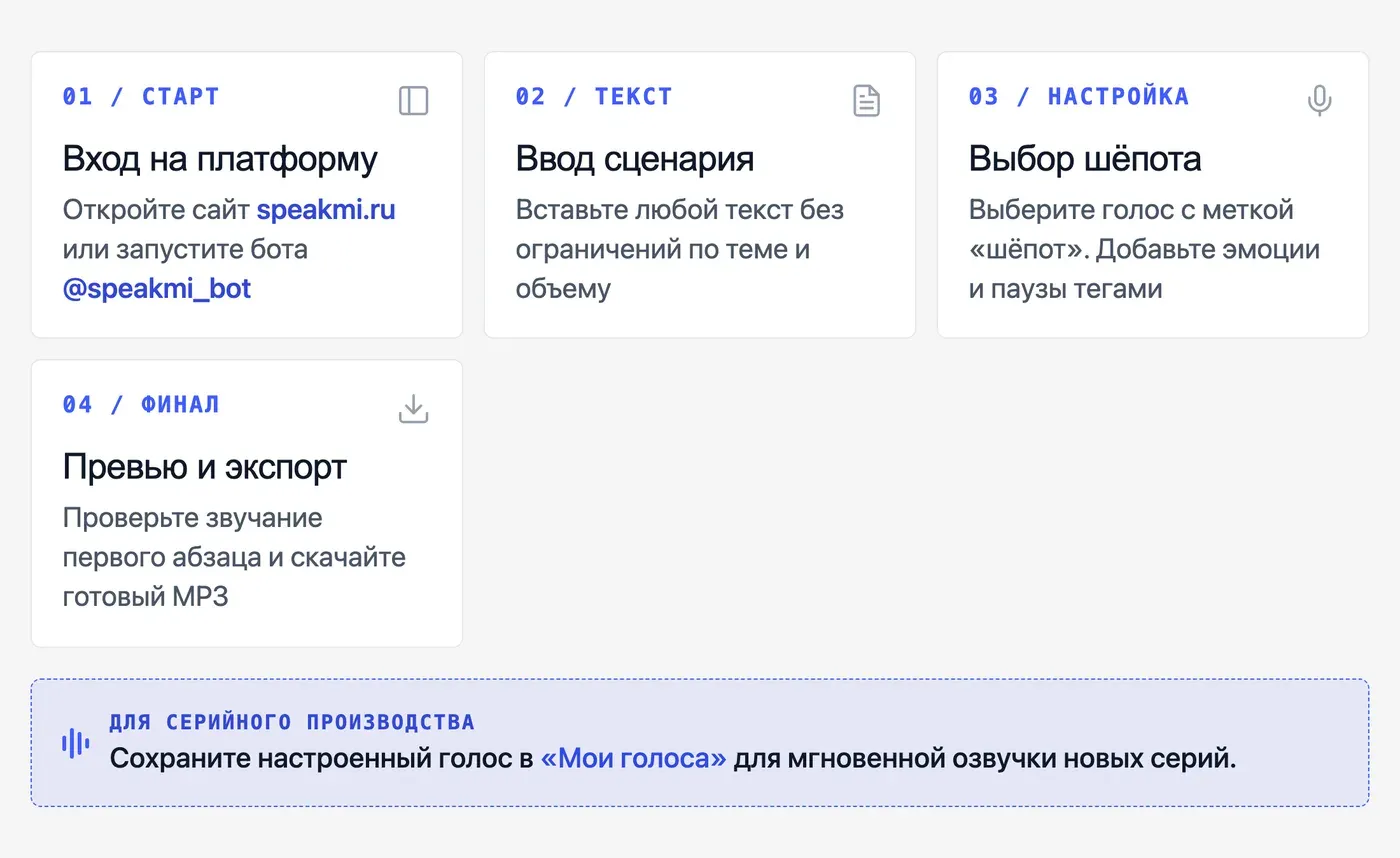Follow the «Мои голоса» link
The width and height of the screenshot is (1400, 858).
[633, 758]
